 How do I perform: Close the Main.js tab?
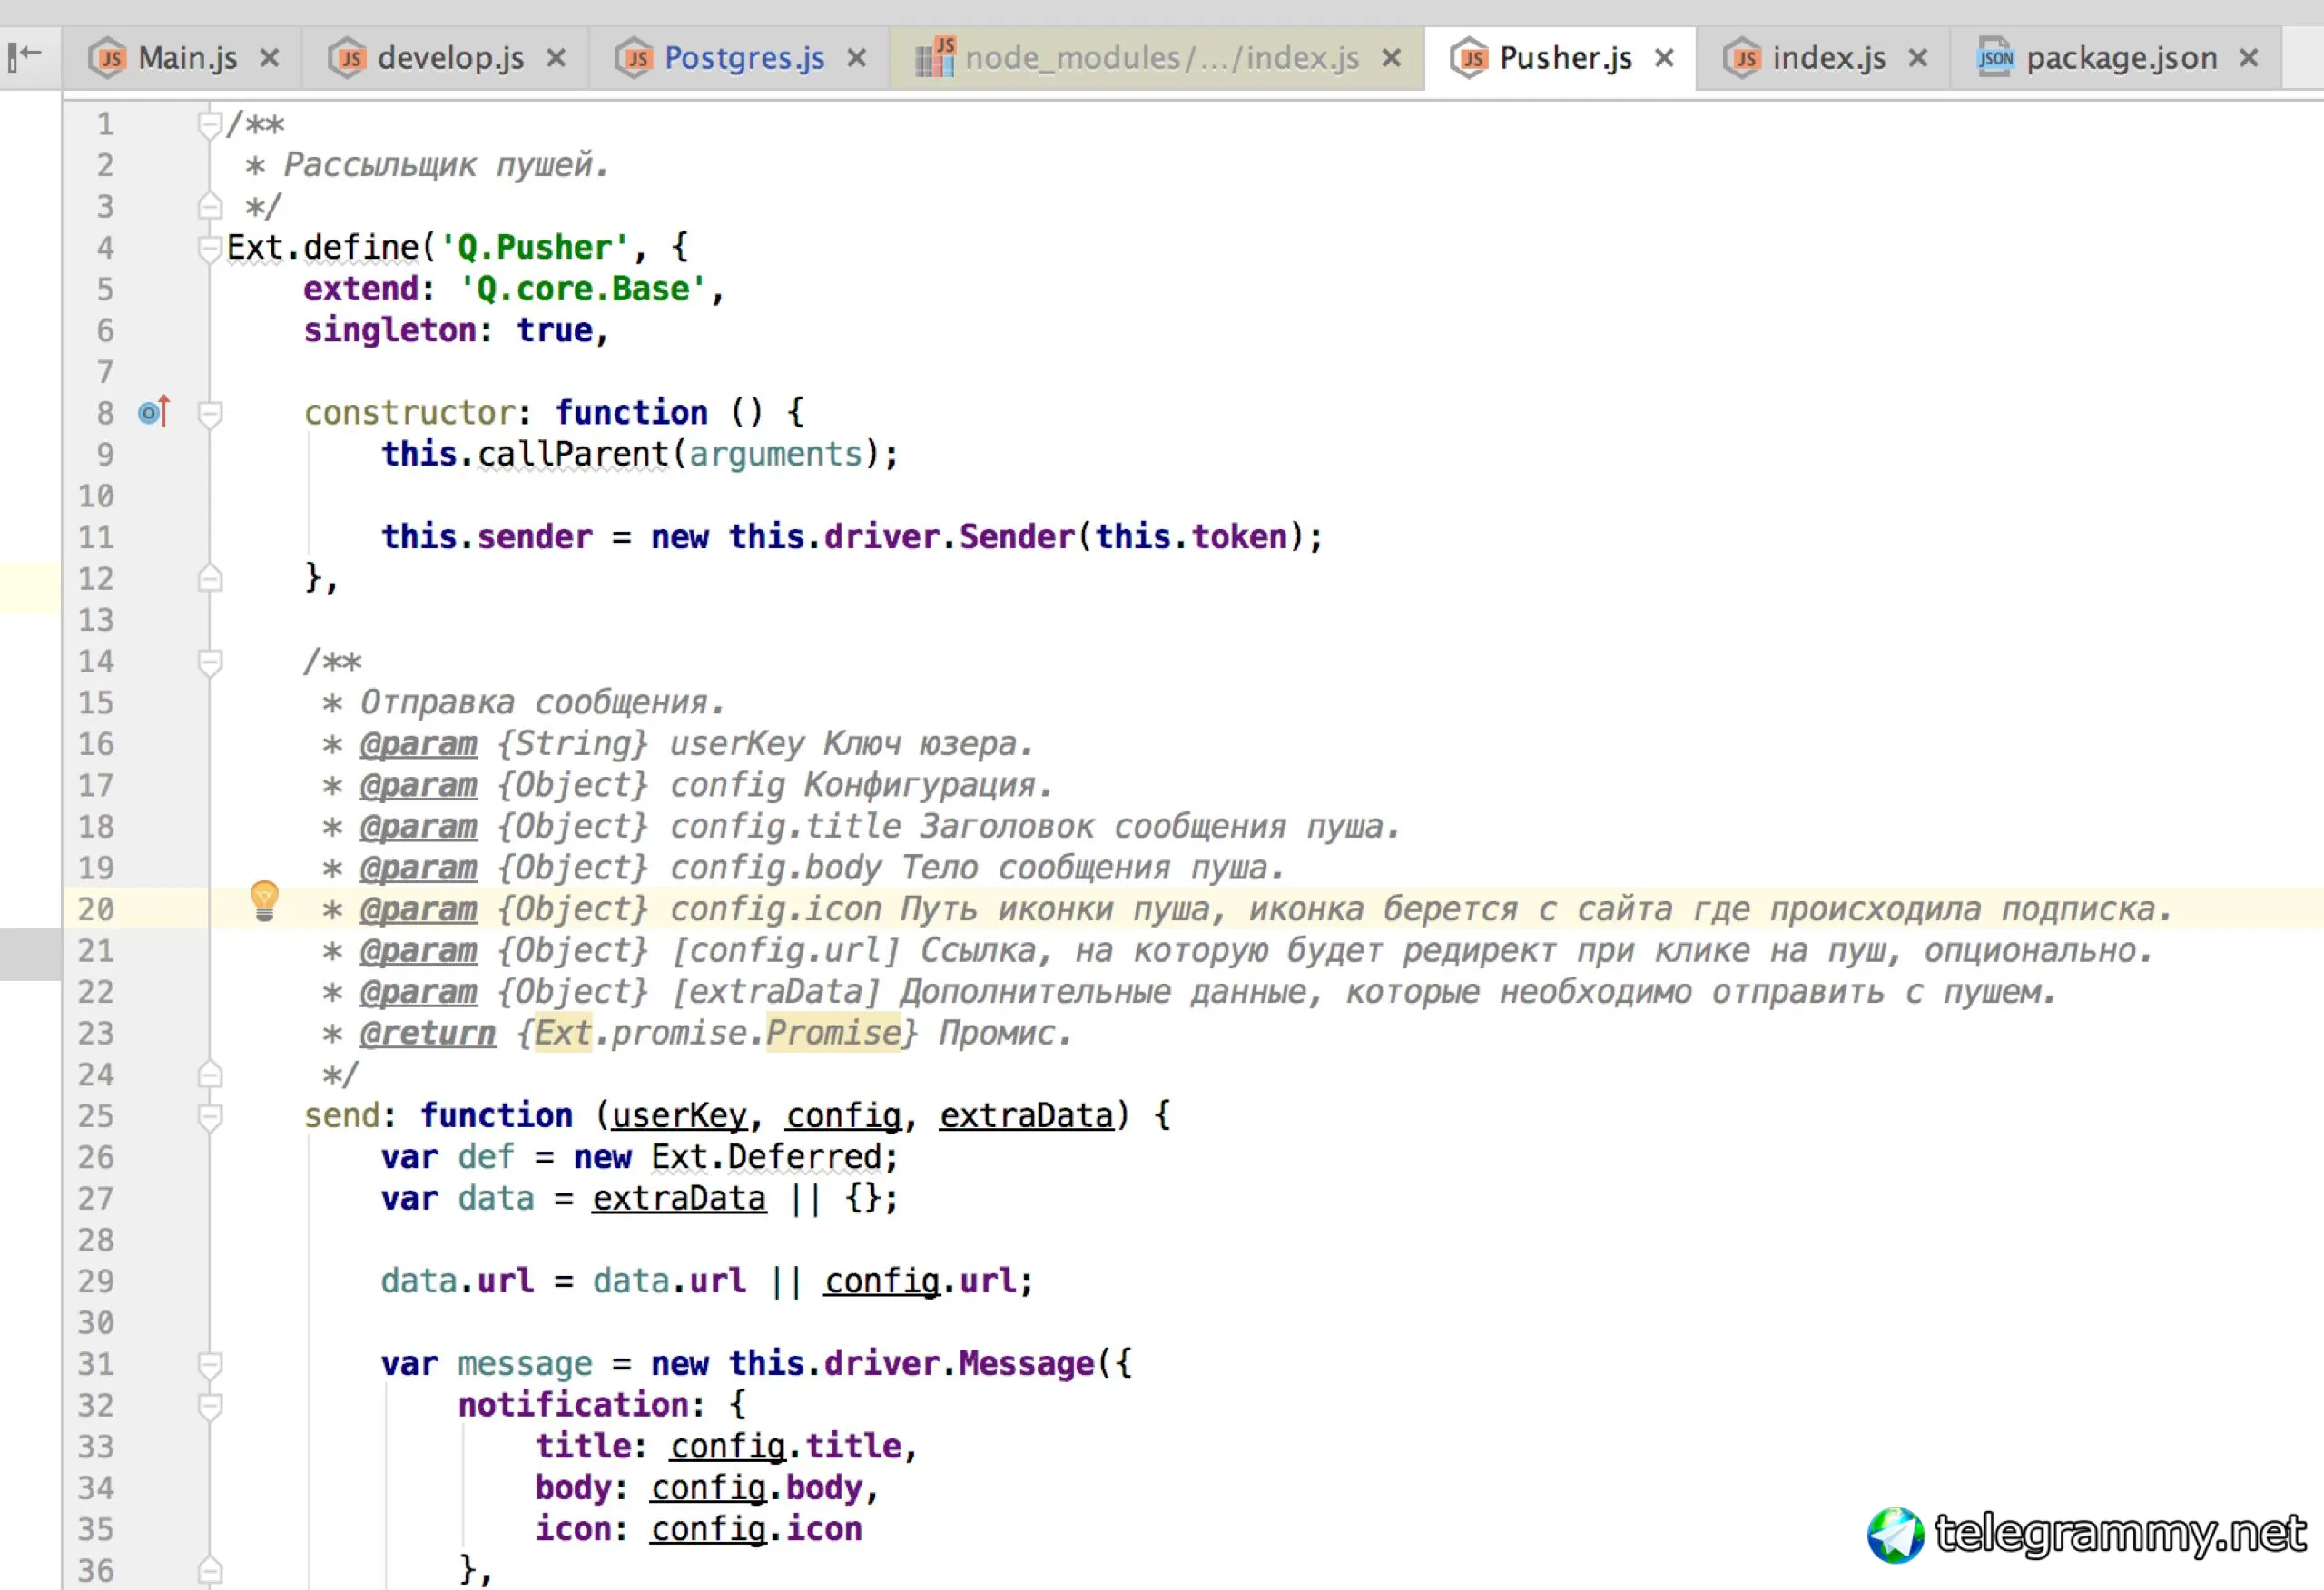tap(269, 58)
